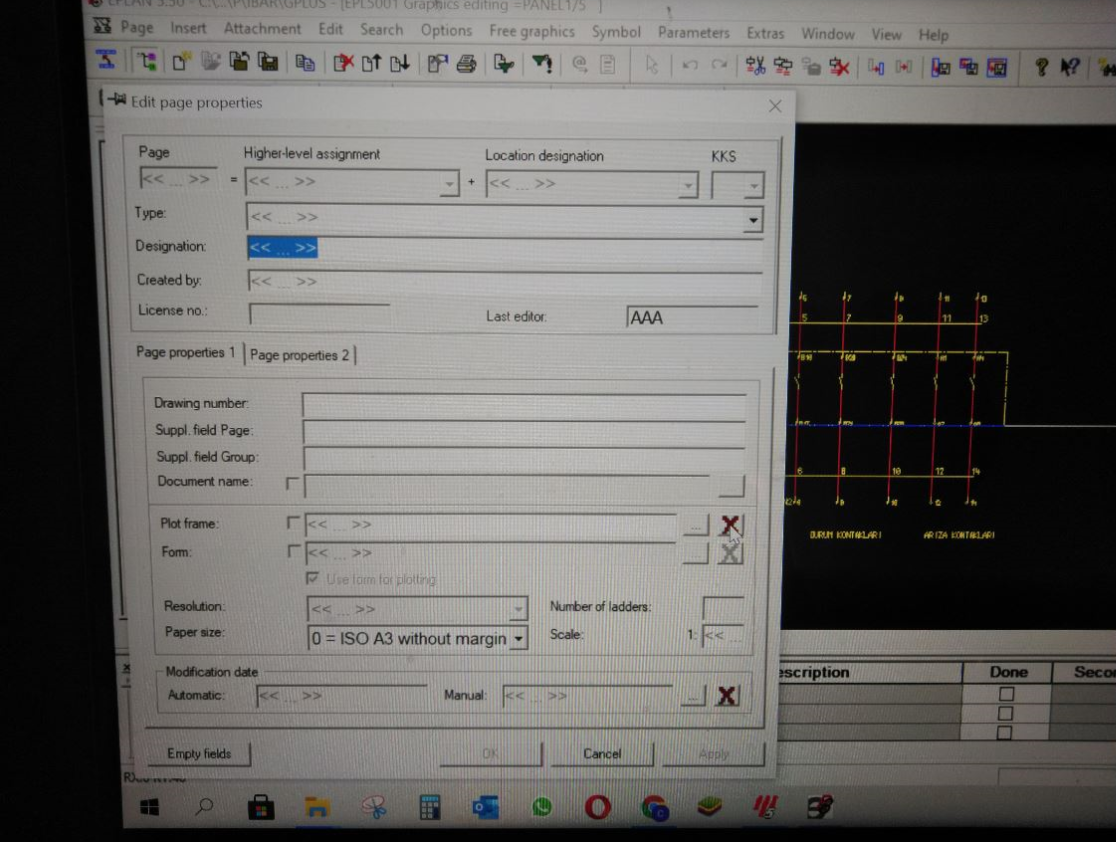Switch to the Page properties 2 tab
This screenshot has height=842, width=1116.
(300, 354)
